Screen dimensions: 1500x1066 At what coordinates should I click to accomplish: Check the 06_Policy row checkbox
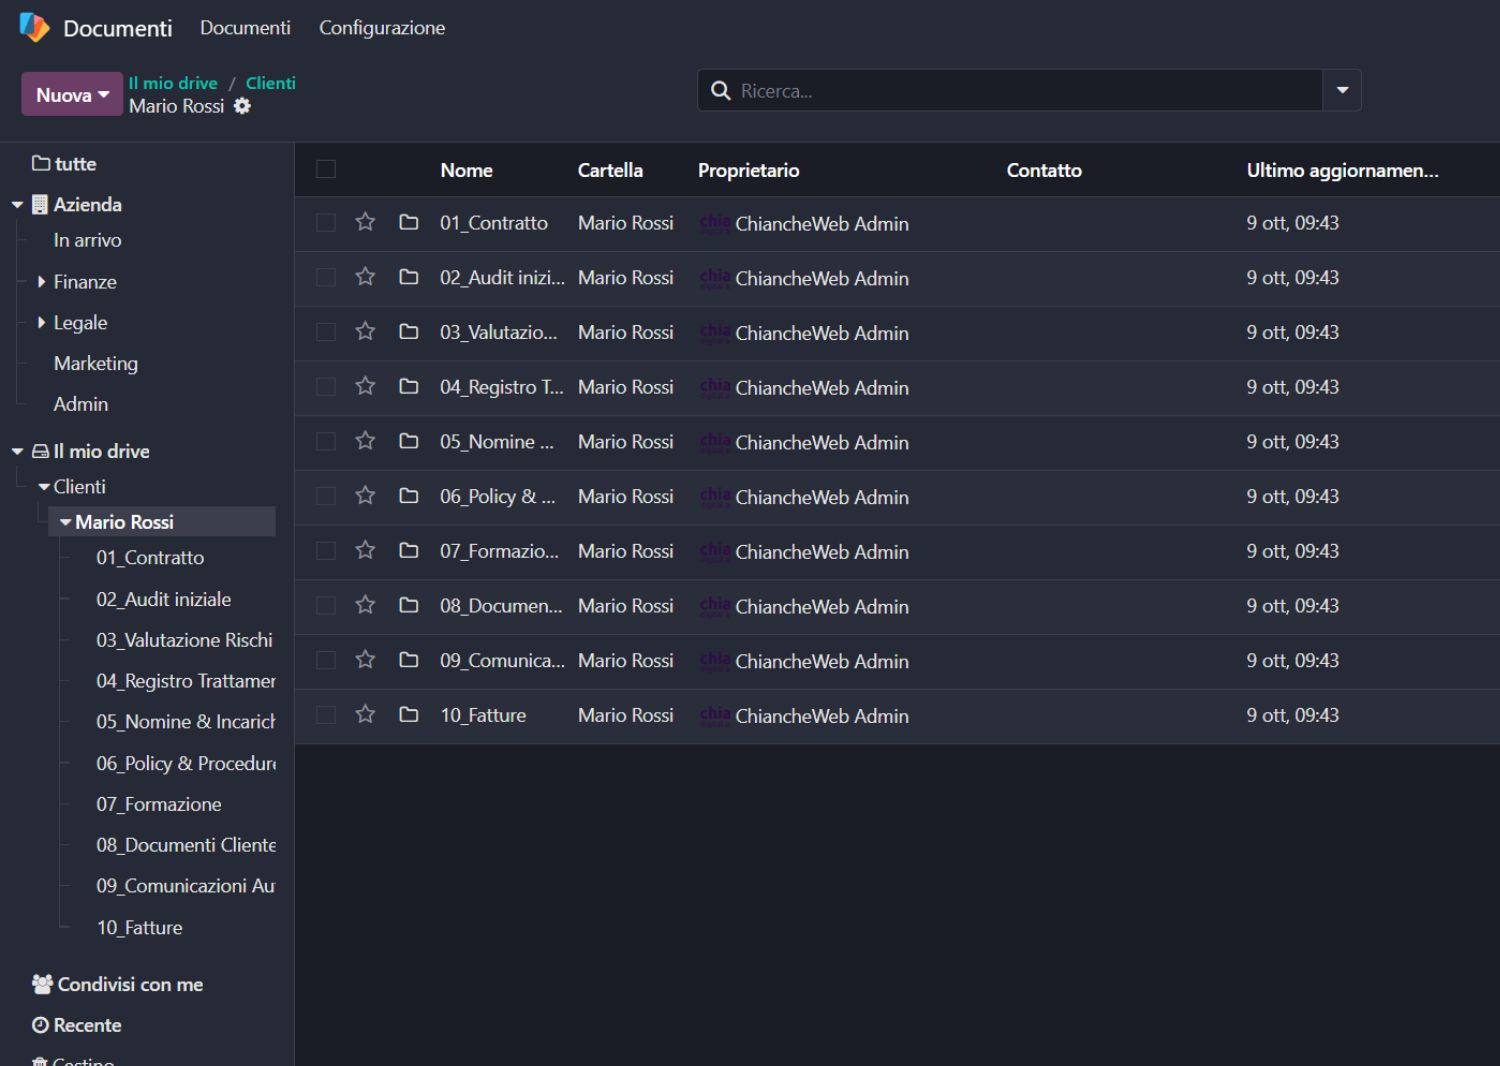326,496
